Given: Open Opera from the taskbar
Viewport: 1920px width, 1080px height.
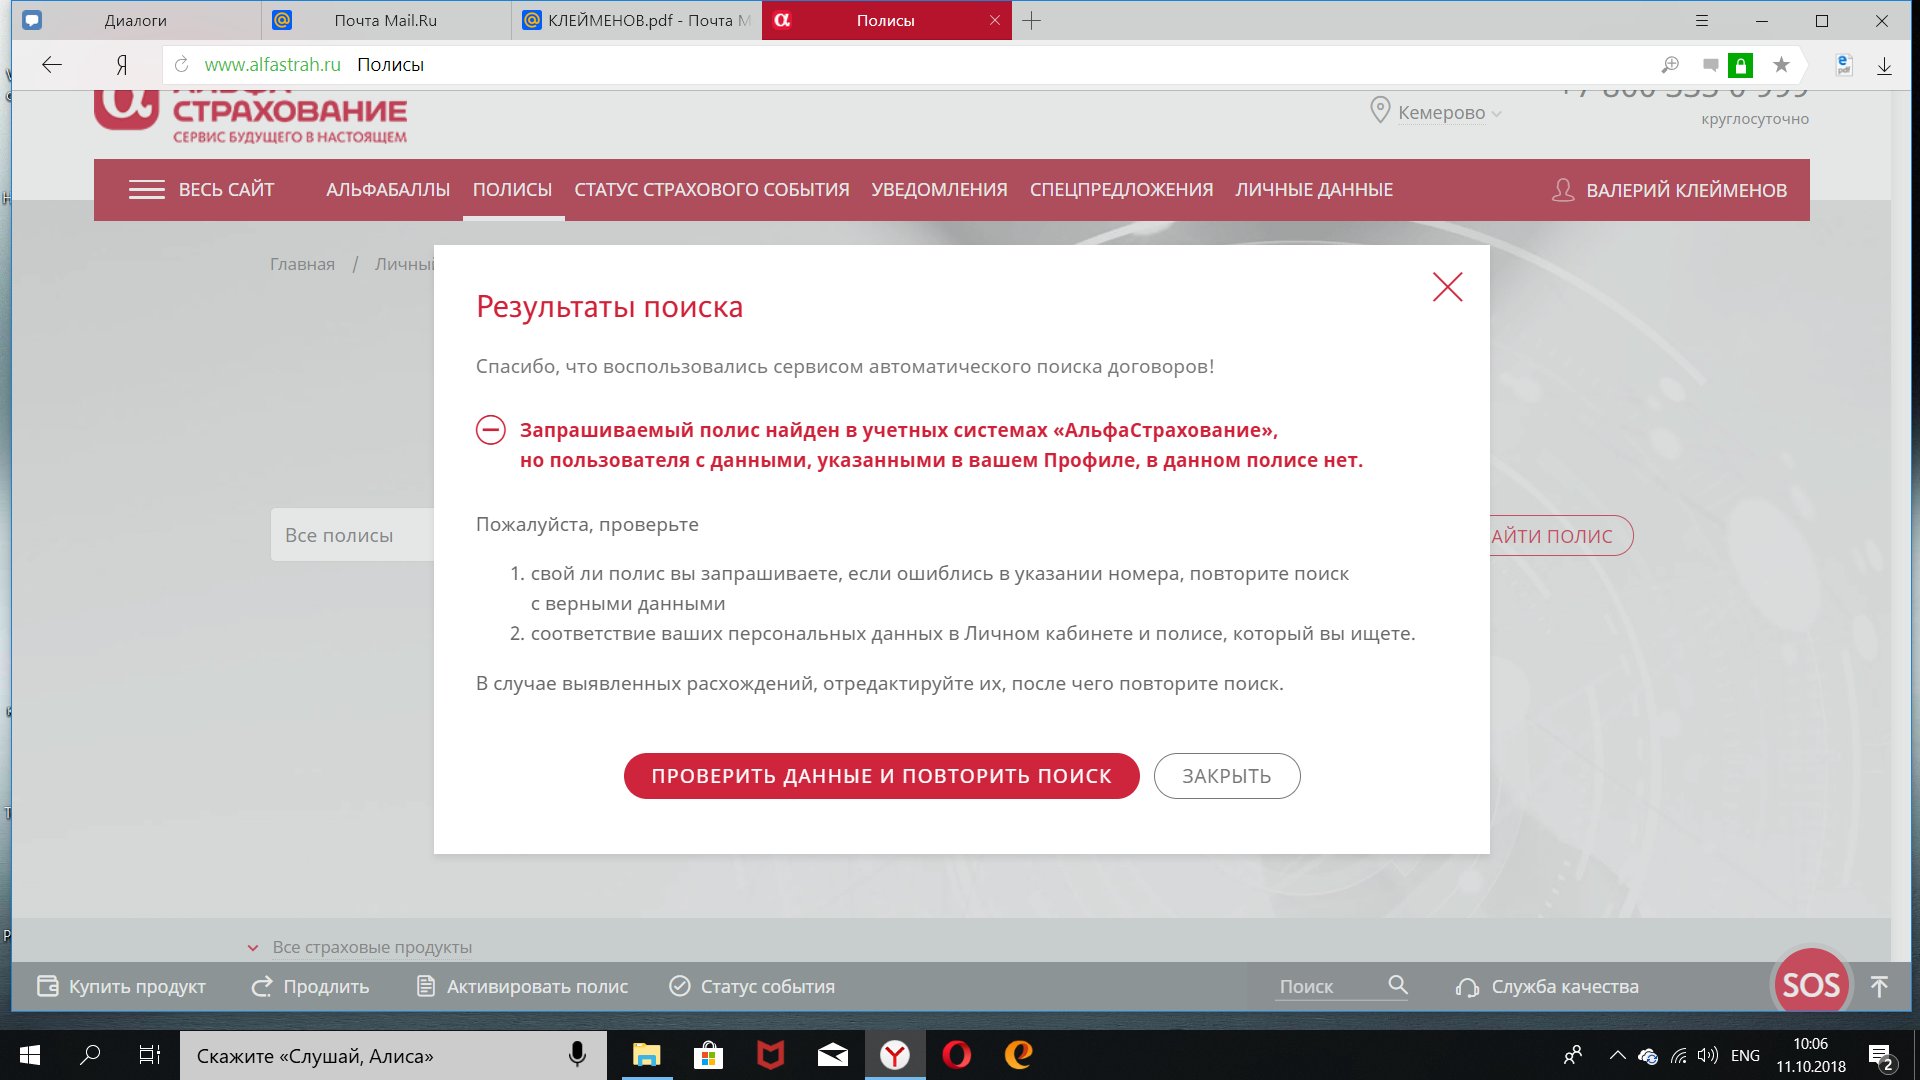Looking at the screenshot, I should (x=957, y=1055).
